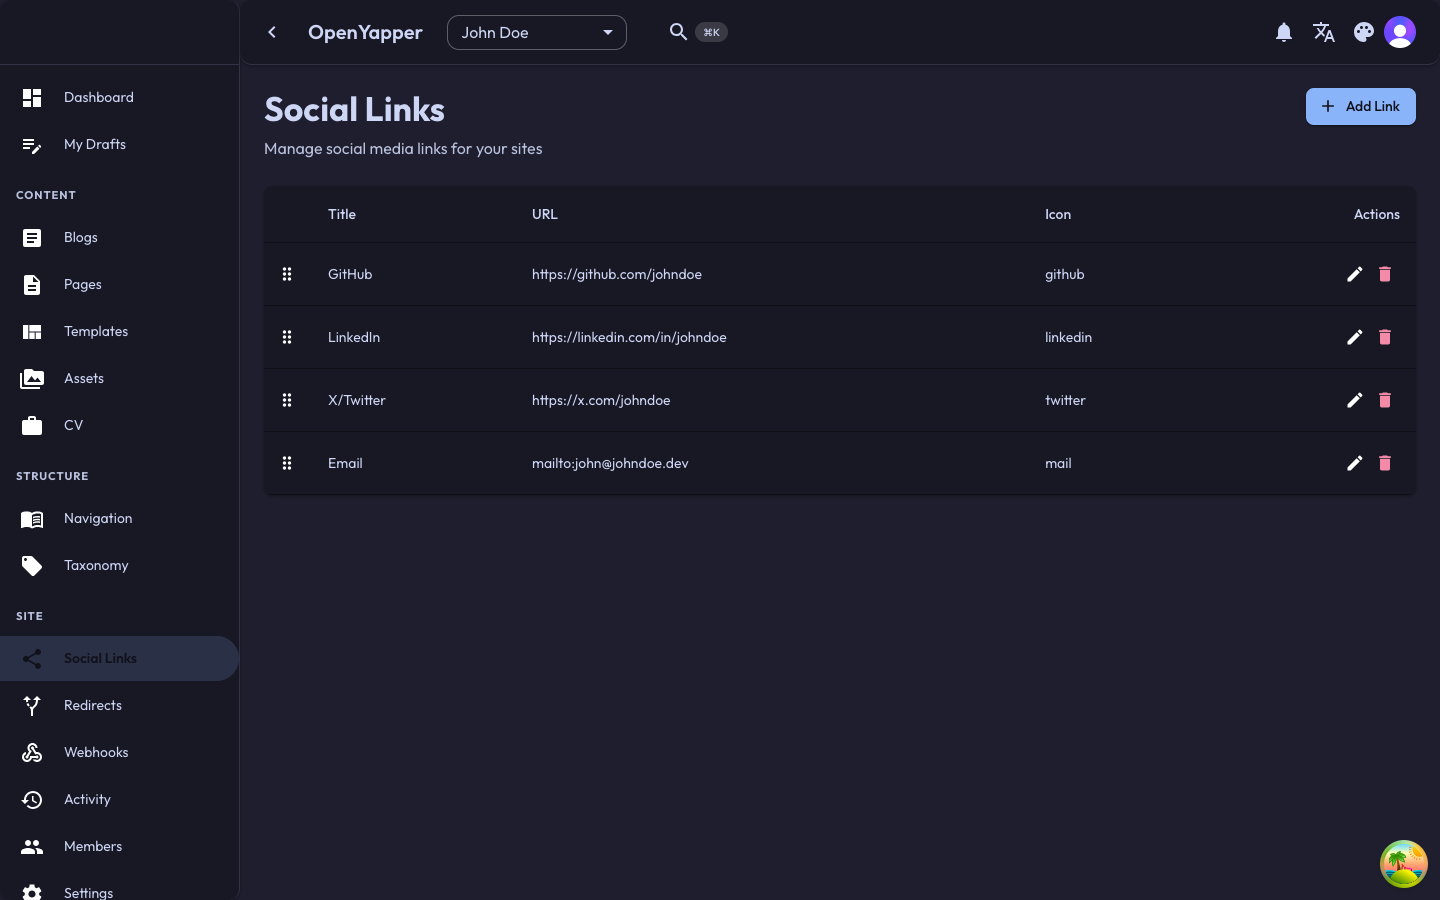Screen dimensions: 1440x900
Task: Open the Assets library
Action: click(84, 378)
